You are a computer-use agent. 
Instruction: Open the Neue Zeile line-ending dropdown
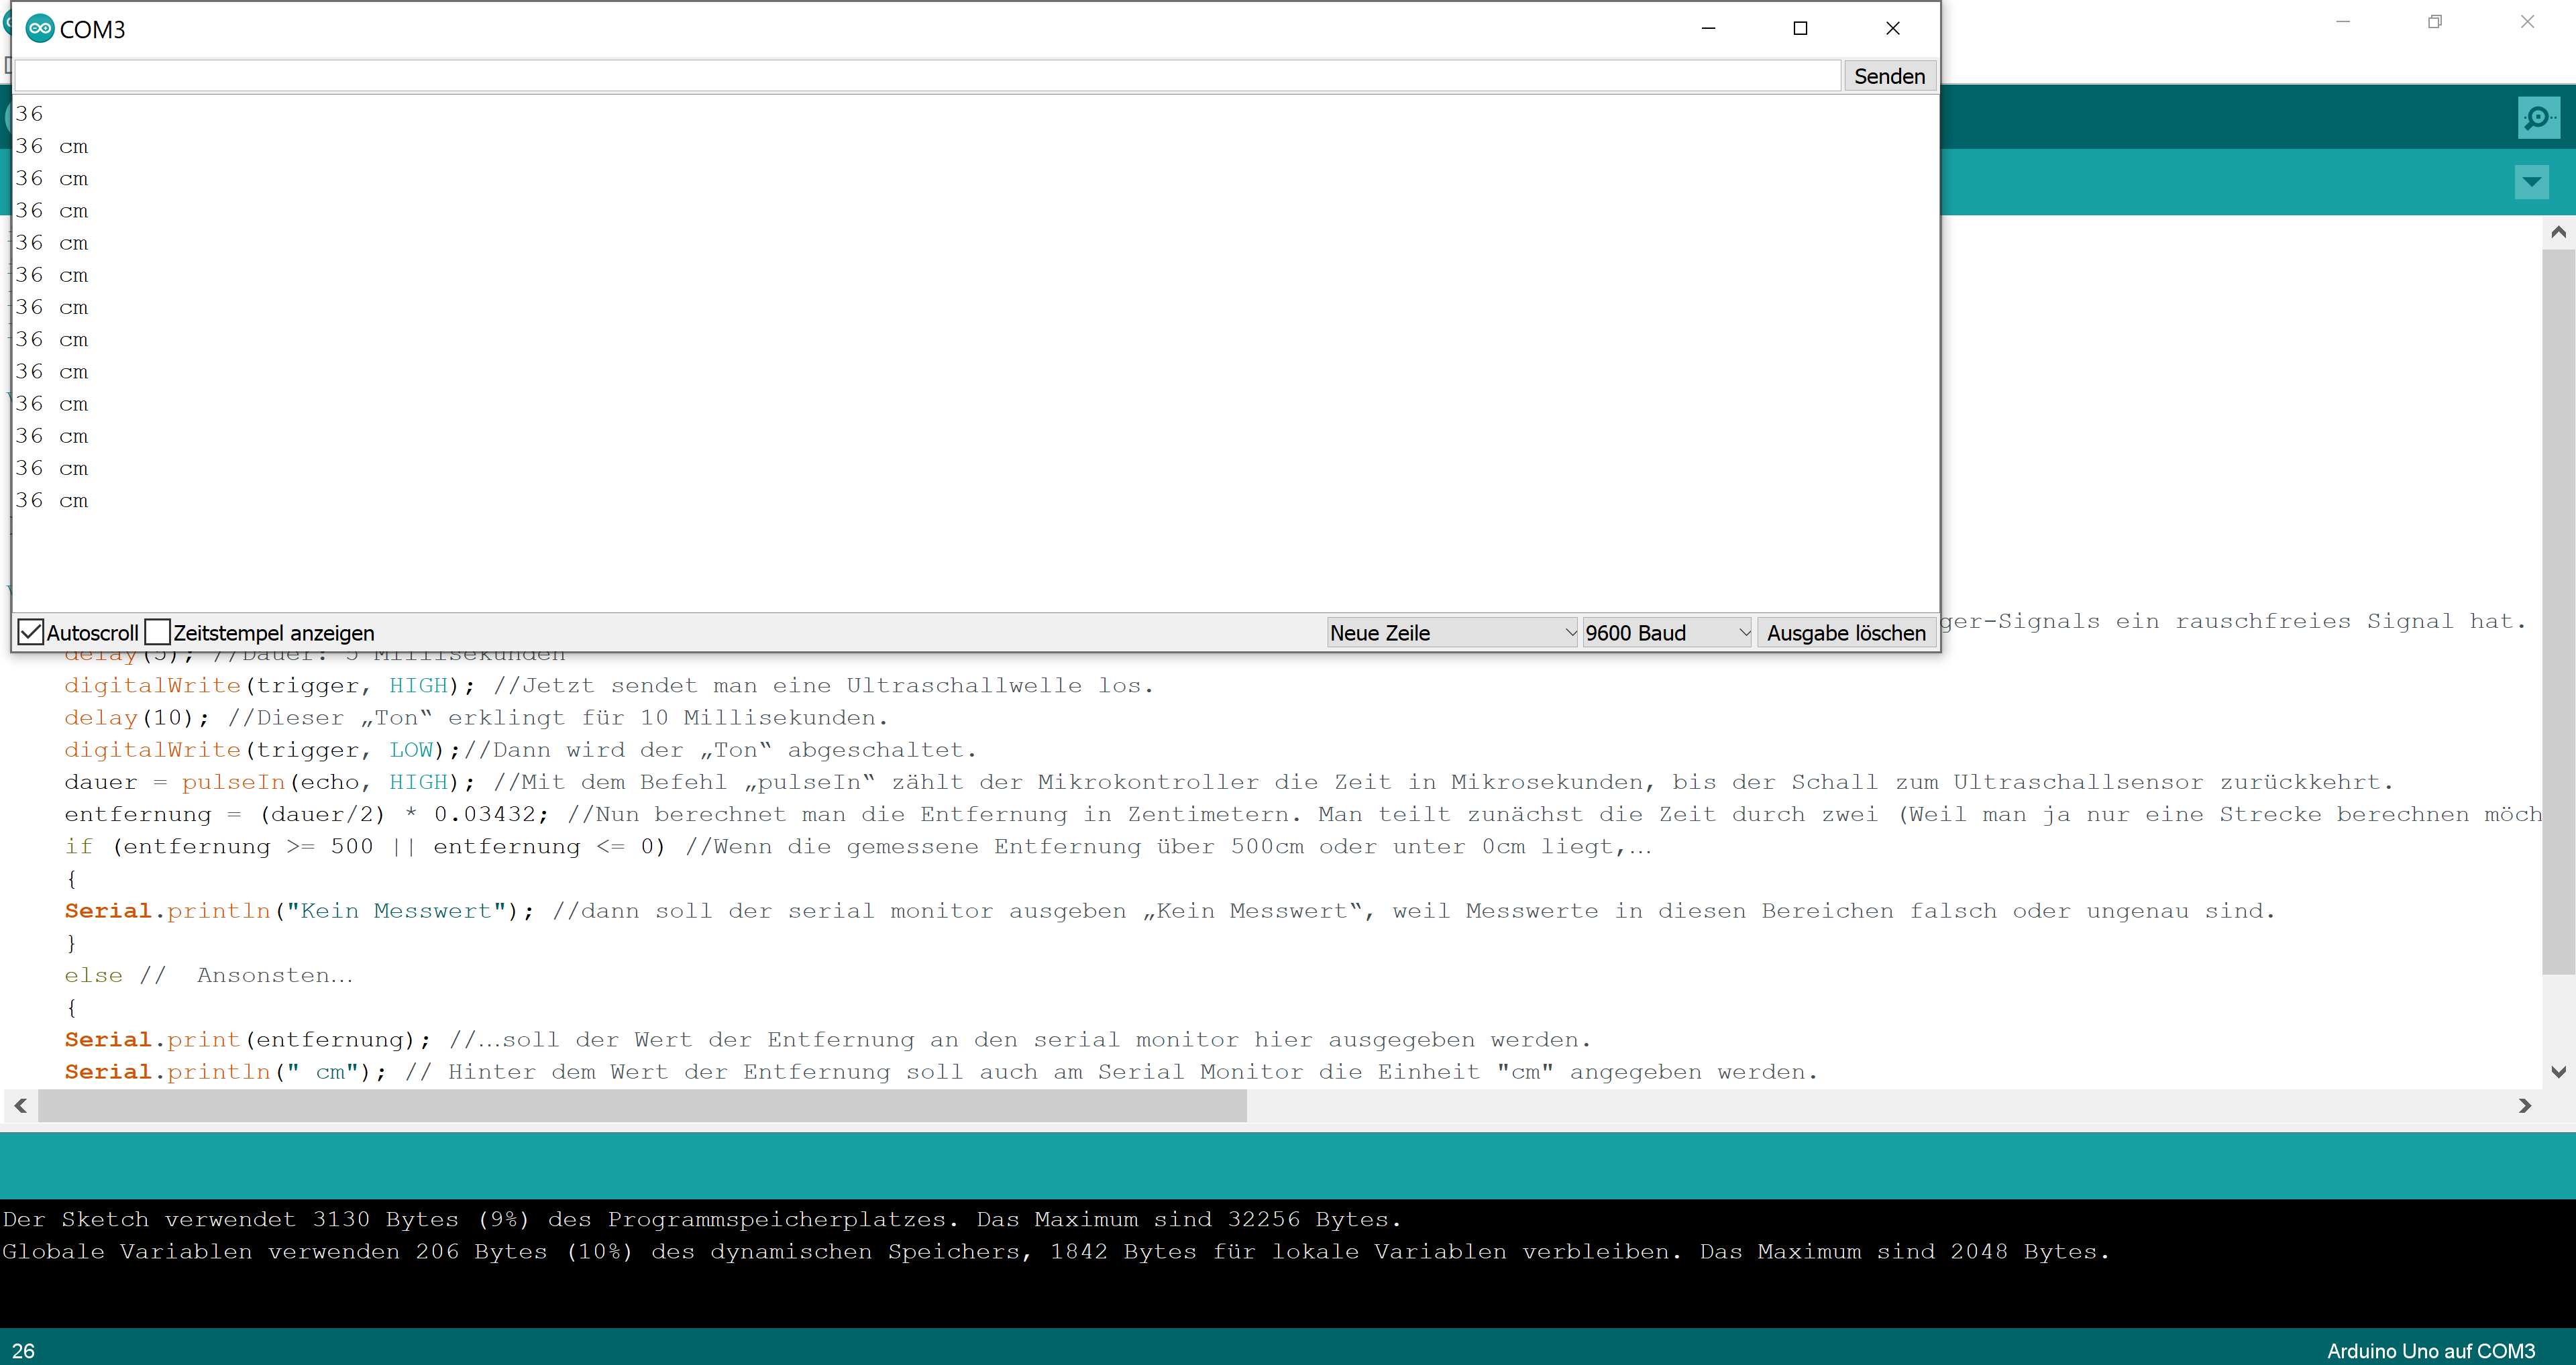click(1452, 632)
